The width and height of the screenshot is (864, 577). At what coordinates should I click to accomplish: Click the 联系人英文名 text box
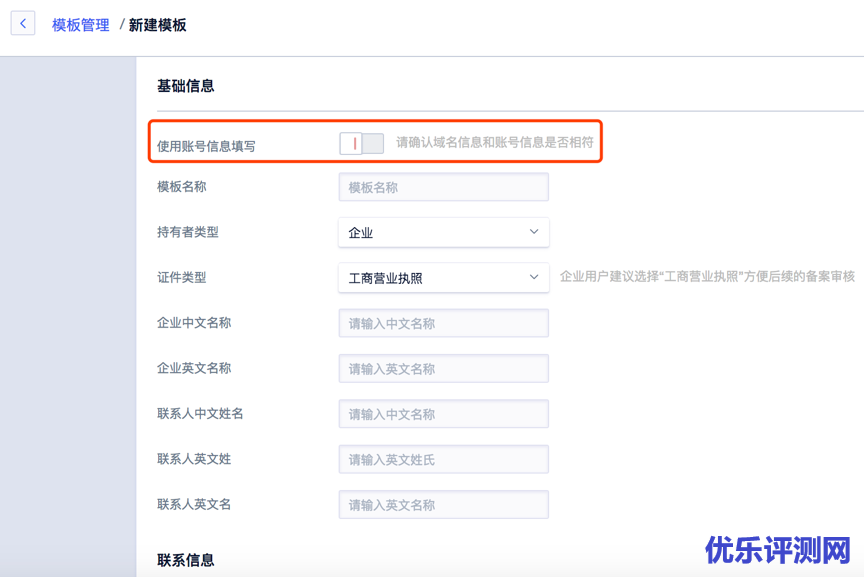click(443, 505)
